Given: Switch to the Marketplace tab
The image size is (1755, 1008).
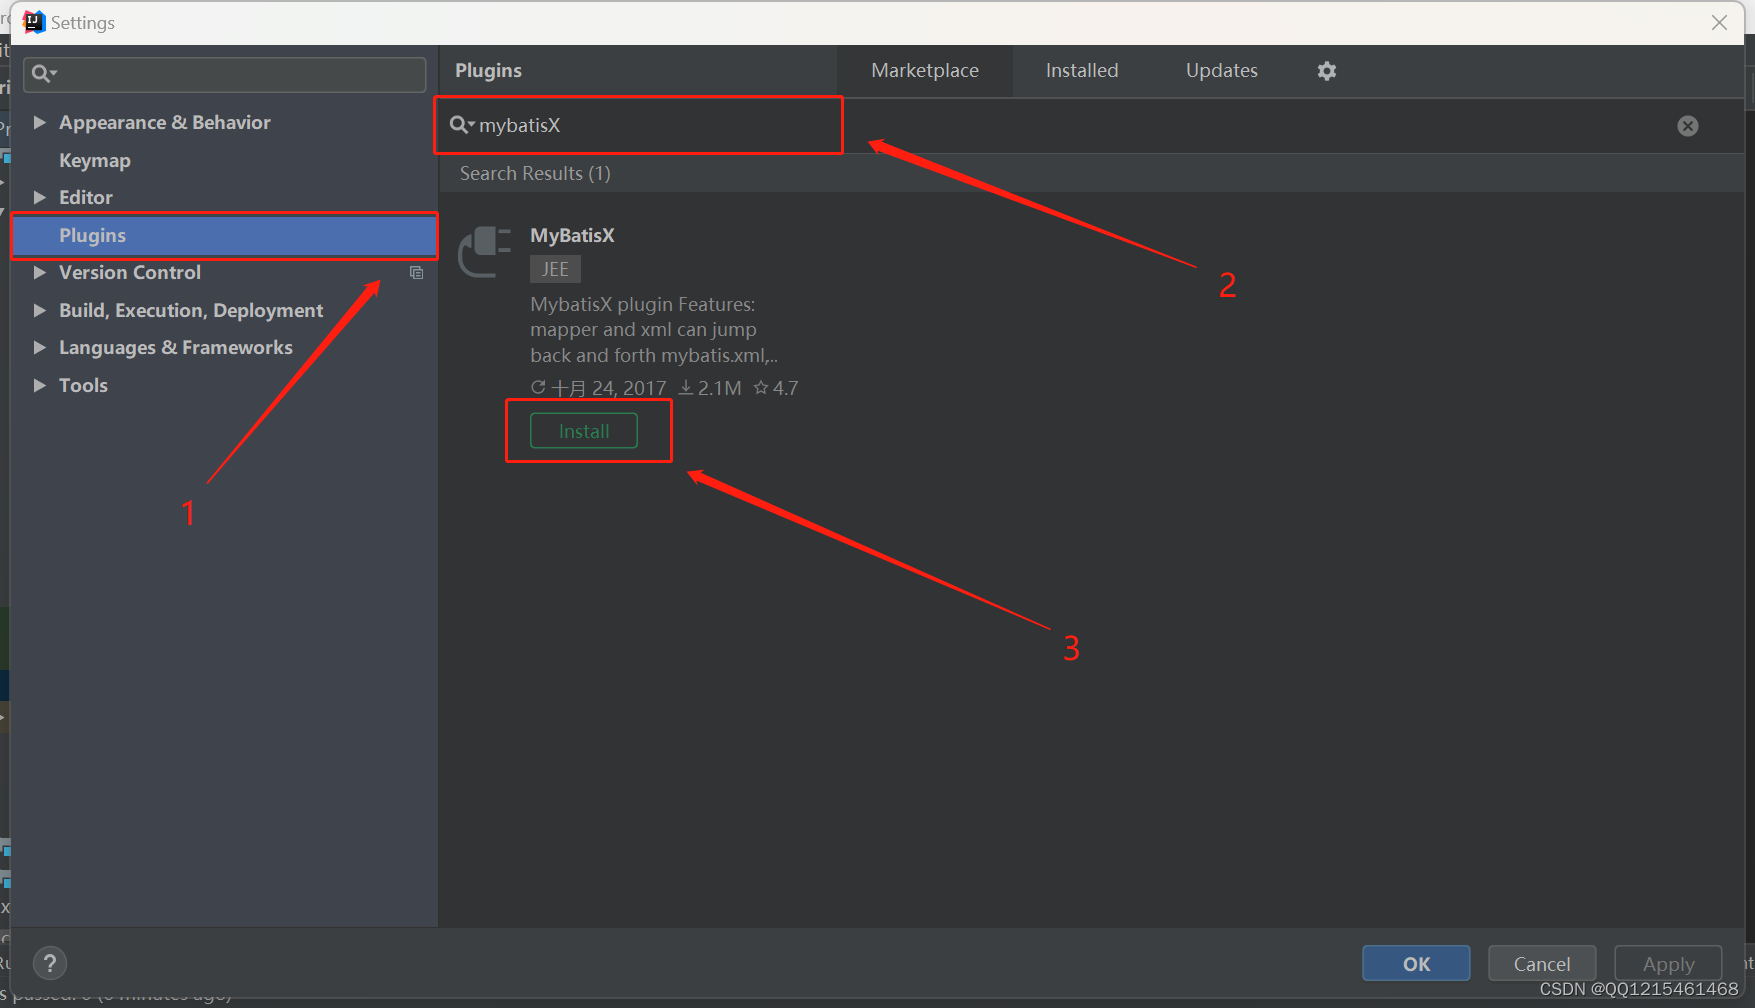Looking at the screenshot, I should 925,71.
